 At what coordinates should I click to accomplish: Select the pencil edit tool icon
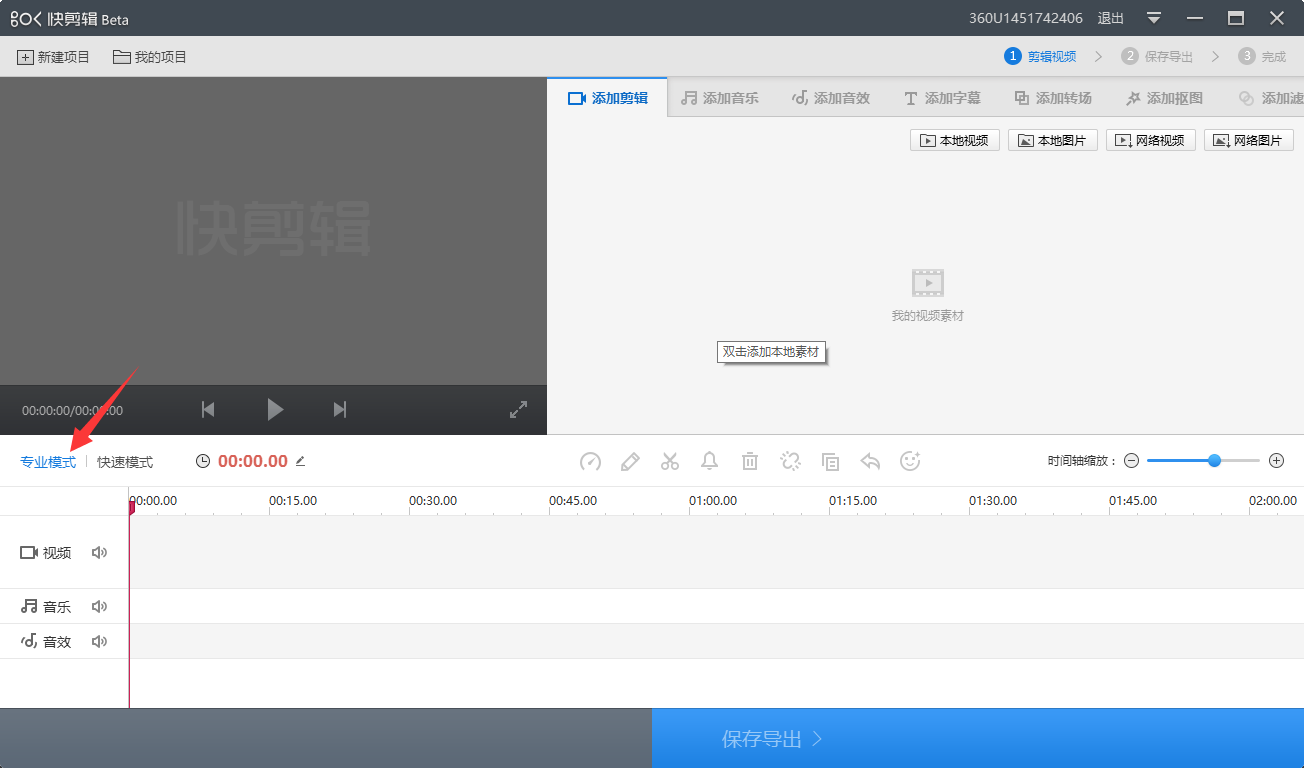[630, 461]
